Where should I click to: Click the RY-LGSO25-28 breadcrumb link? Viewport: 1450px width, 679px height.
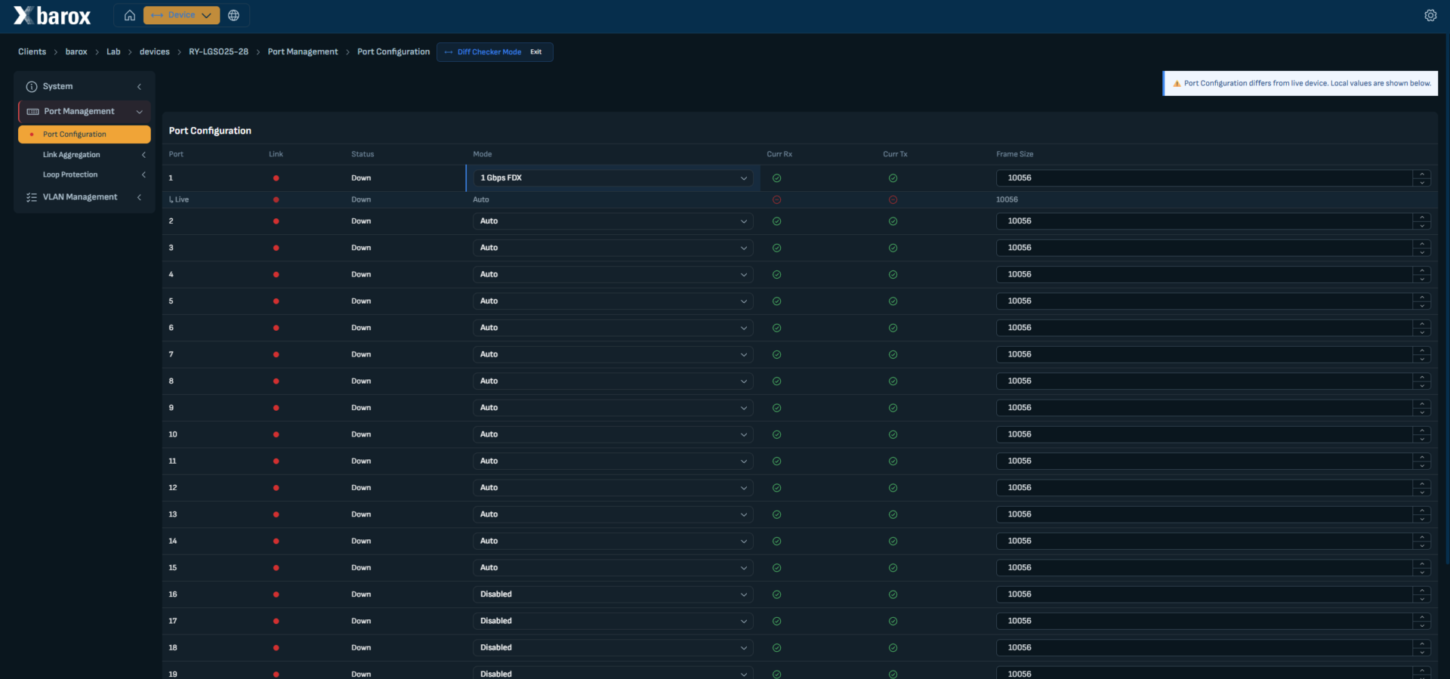(218, 52)
